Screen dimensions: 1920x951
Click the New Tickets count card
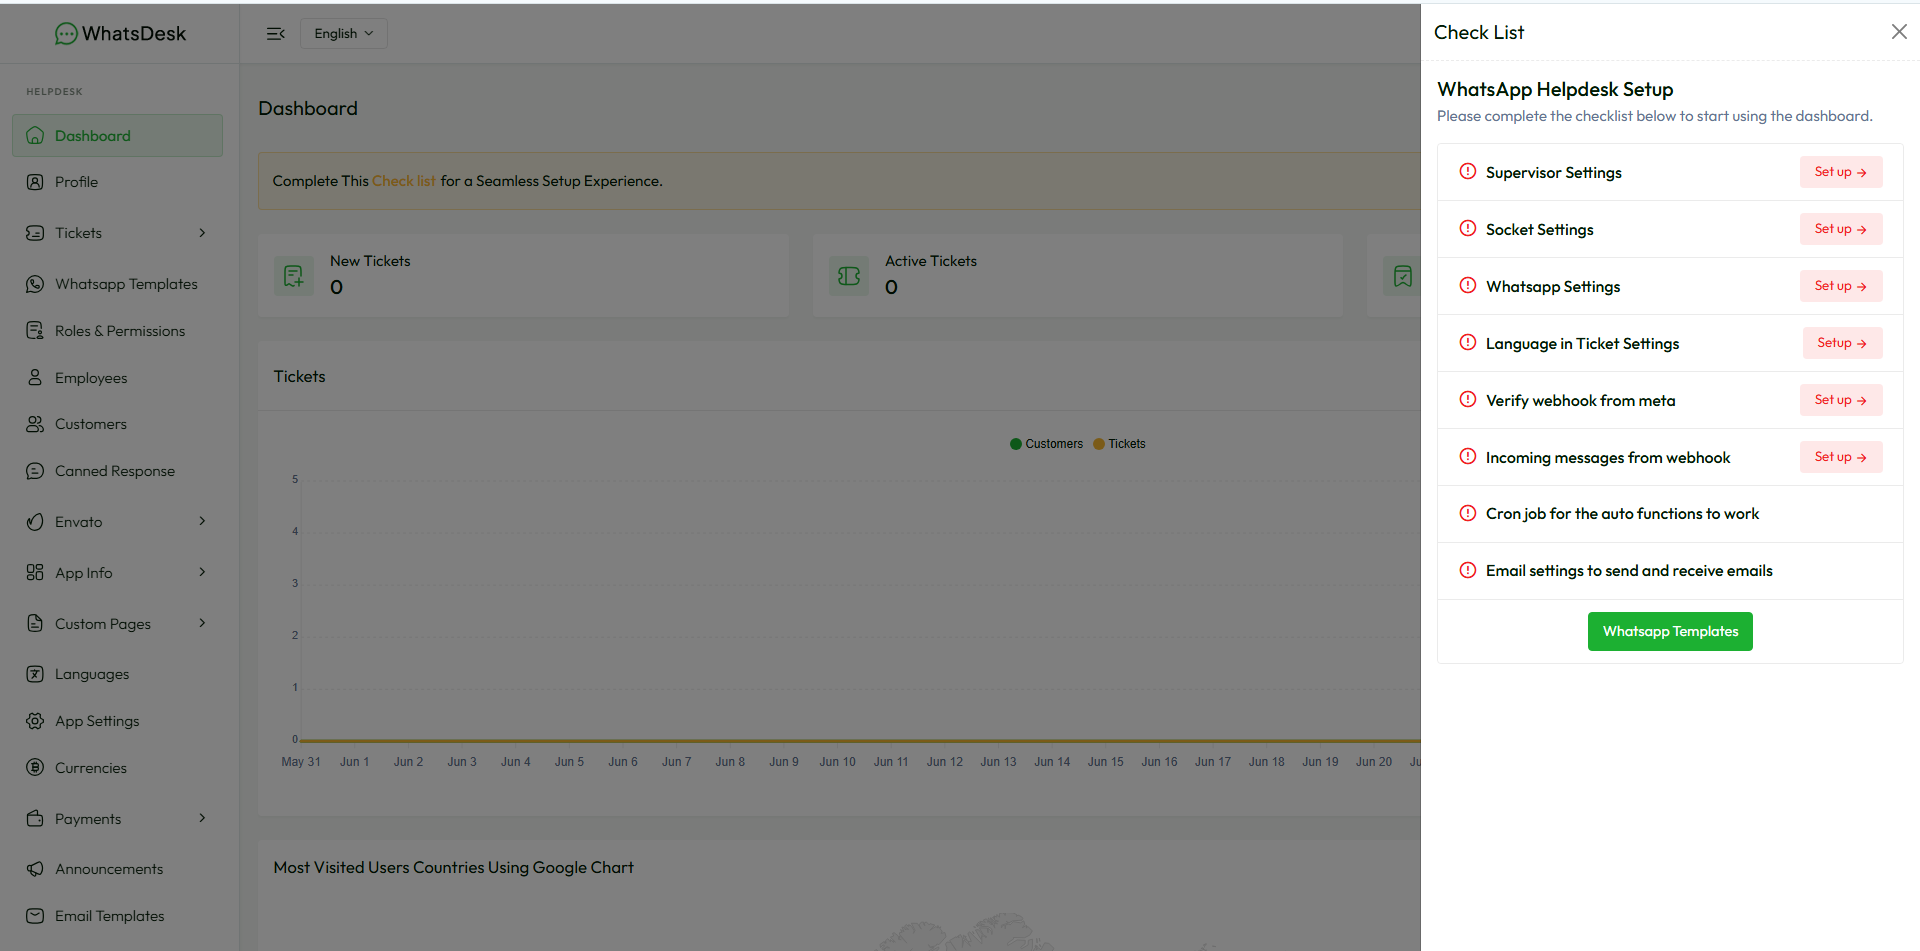click(x=523, y=276)
